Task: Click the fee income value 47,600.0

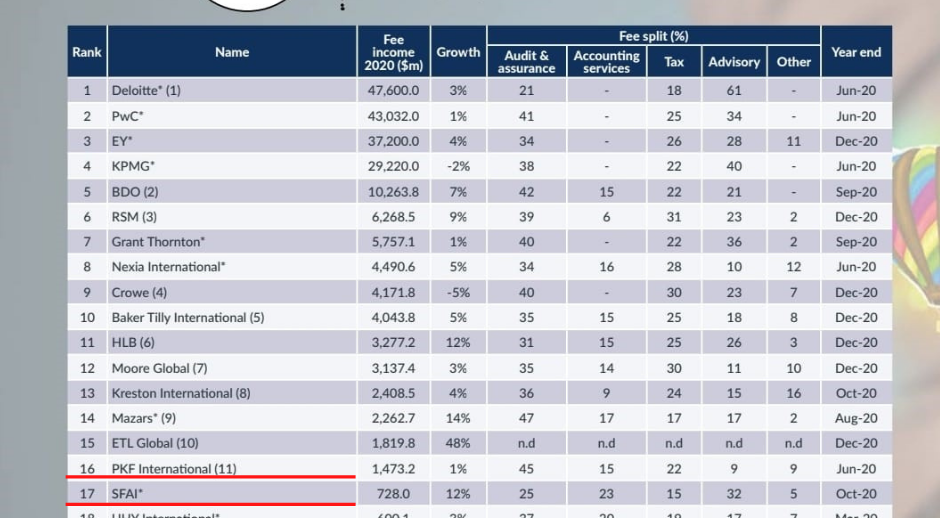Action: pos(393,91)
